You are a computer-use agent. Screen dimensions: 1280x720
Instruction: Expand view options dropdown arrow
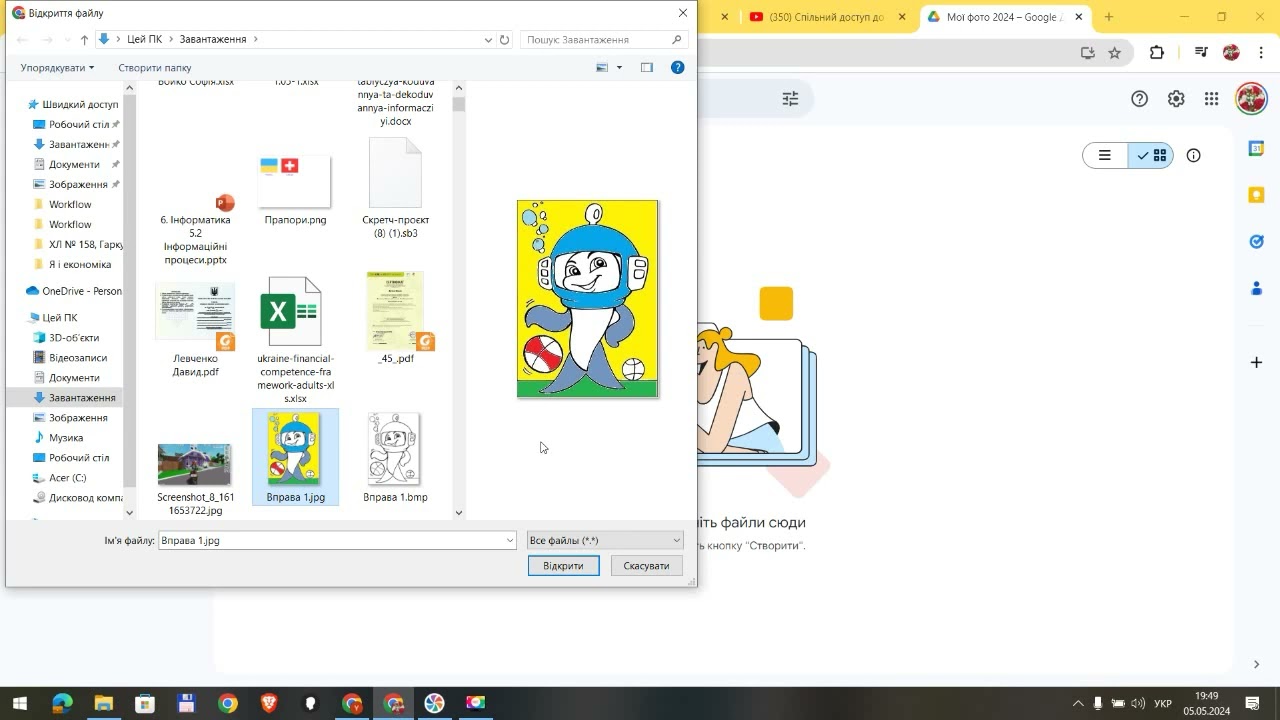point(619,68)
